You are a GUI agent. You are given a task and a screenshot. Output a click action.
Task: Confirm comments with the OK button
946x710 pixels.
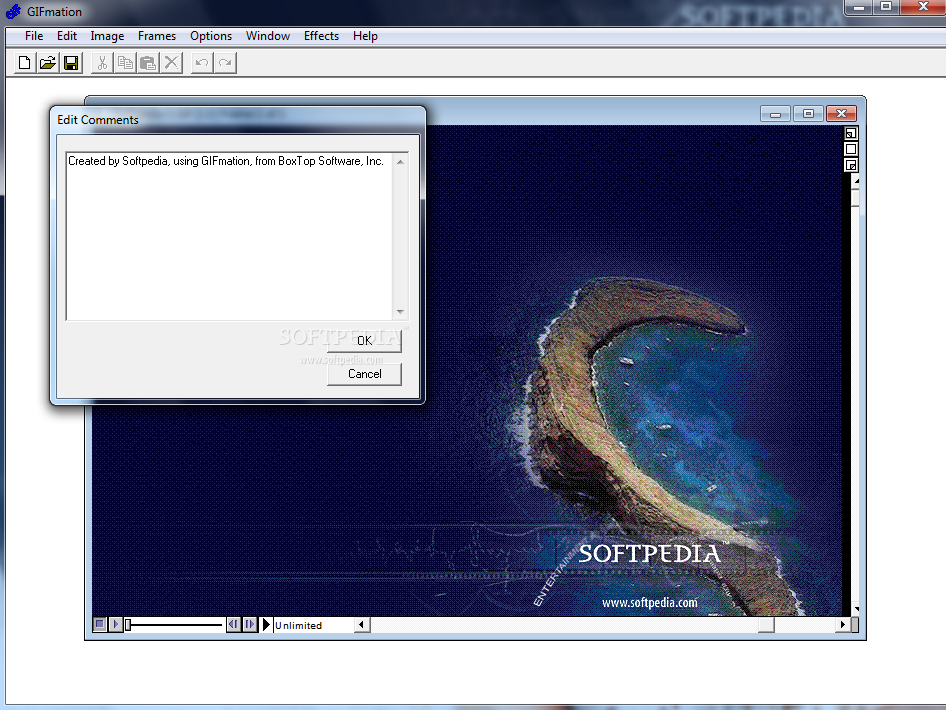tap(364, 341)
